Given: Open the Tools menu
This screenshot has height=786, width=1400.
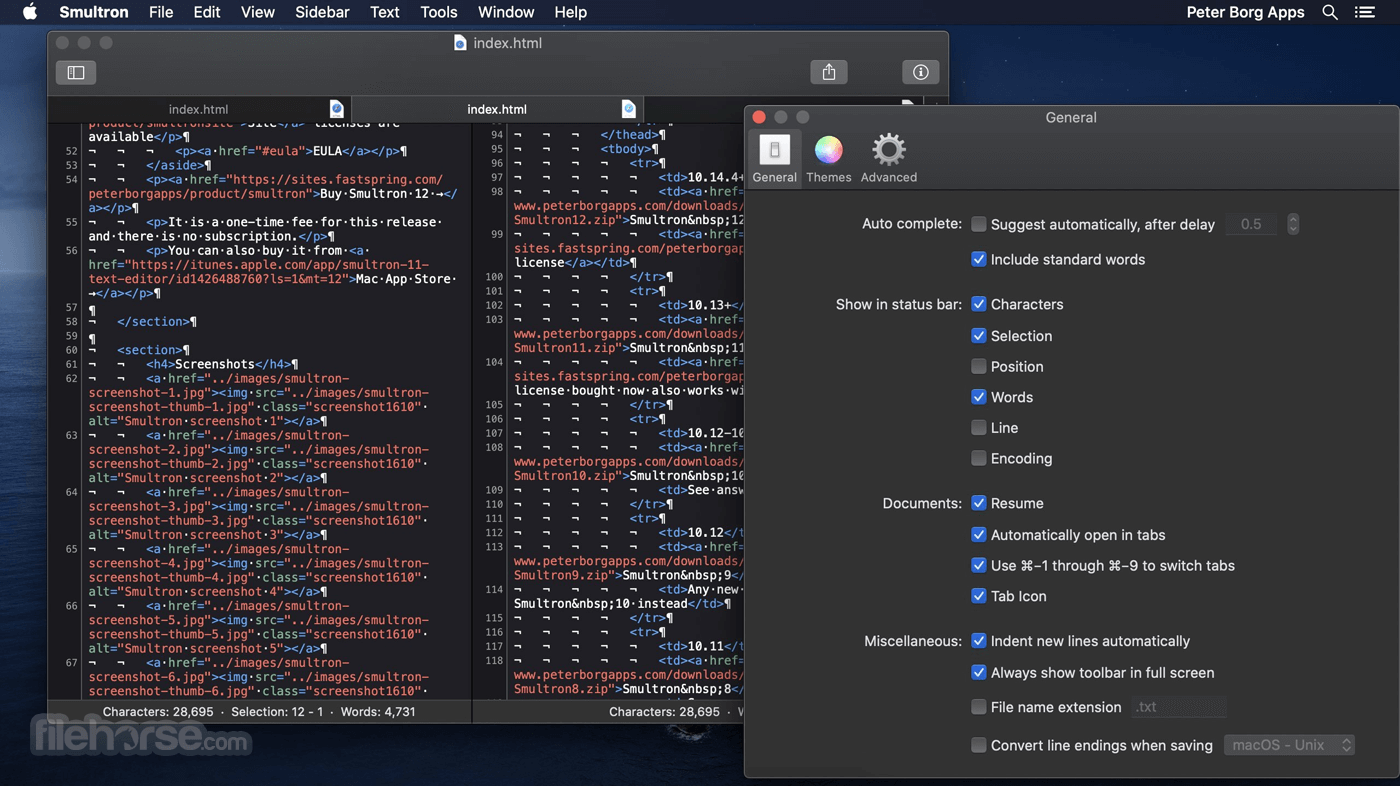Looking at the screenshot, I should 439,12.
